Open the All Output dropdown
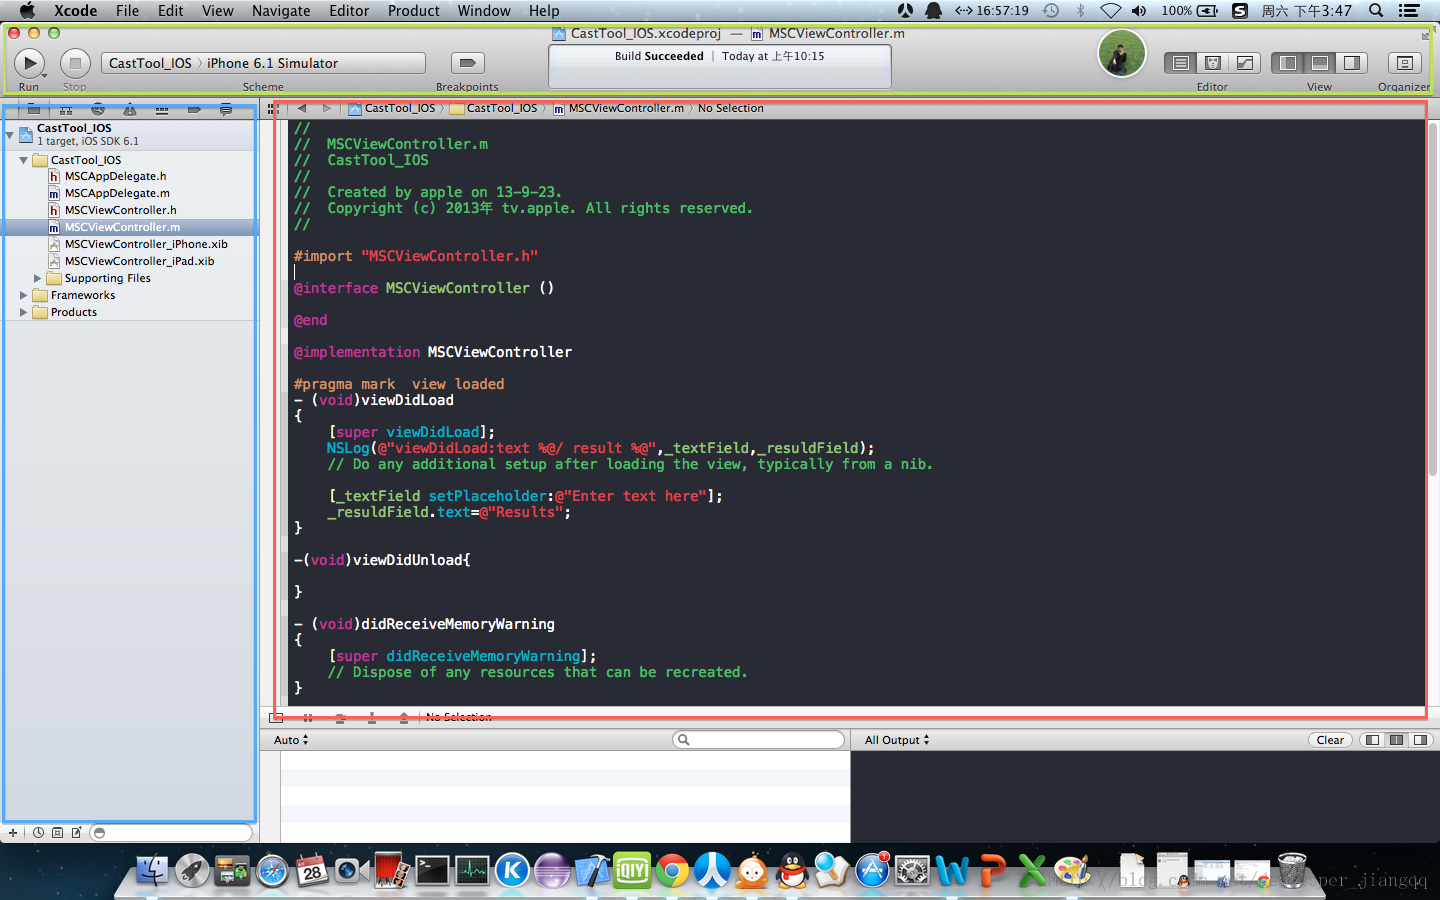The image size is (1440, 900). 897,740
